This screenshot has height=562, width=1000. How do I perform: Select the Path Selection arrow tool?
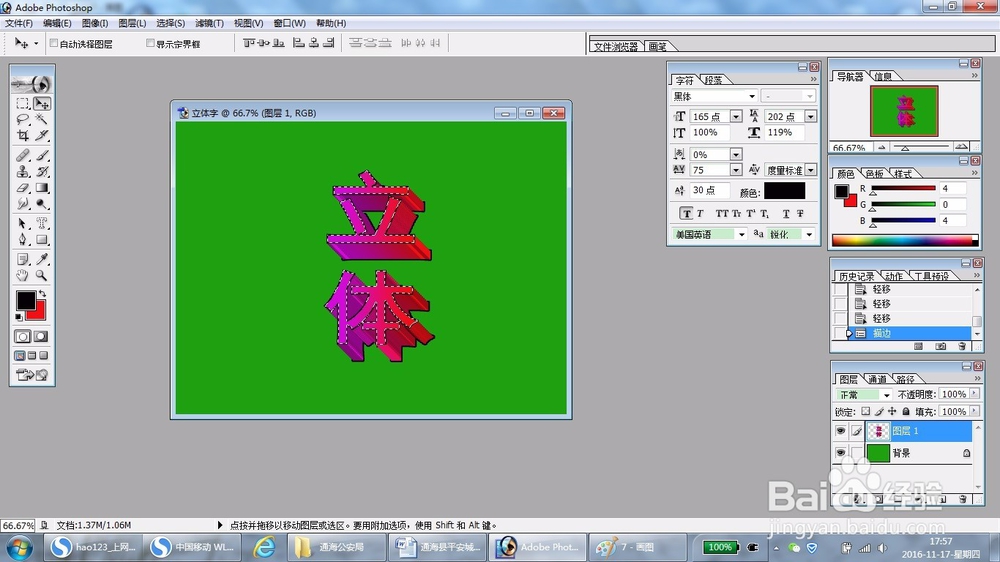click(x=23, y=223)
